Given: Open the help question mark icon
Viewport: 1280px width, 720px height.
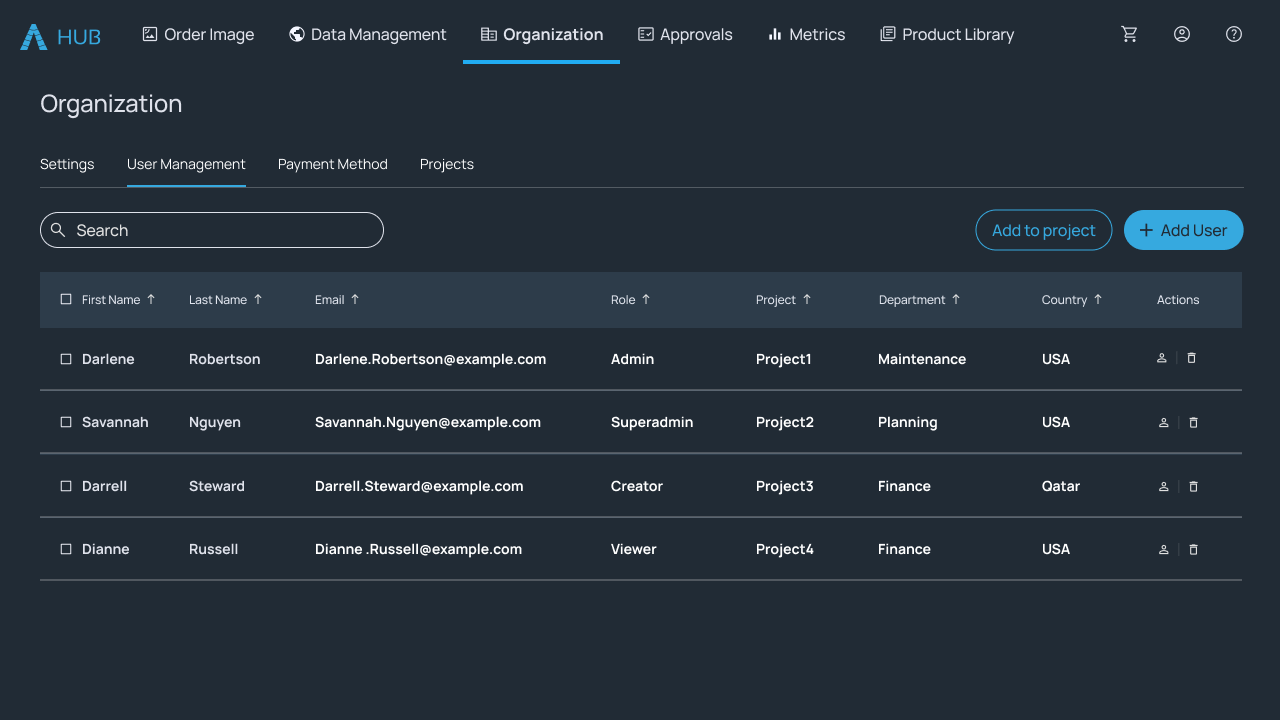Looking at the screenshot, I should pos(1233,33).
